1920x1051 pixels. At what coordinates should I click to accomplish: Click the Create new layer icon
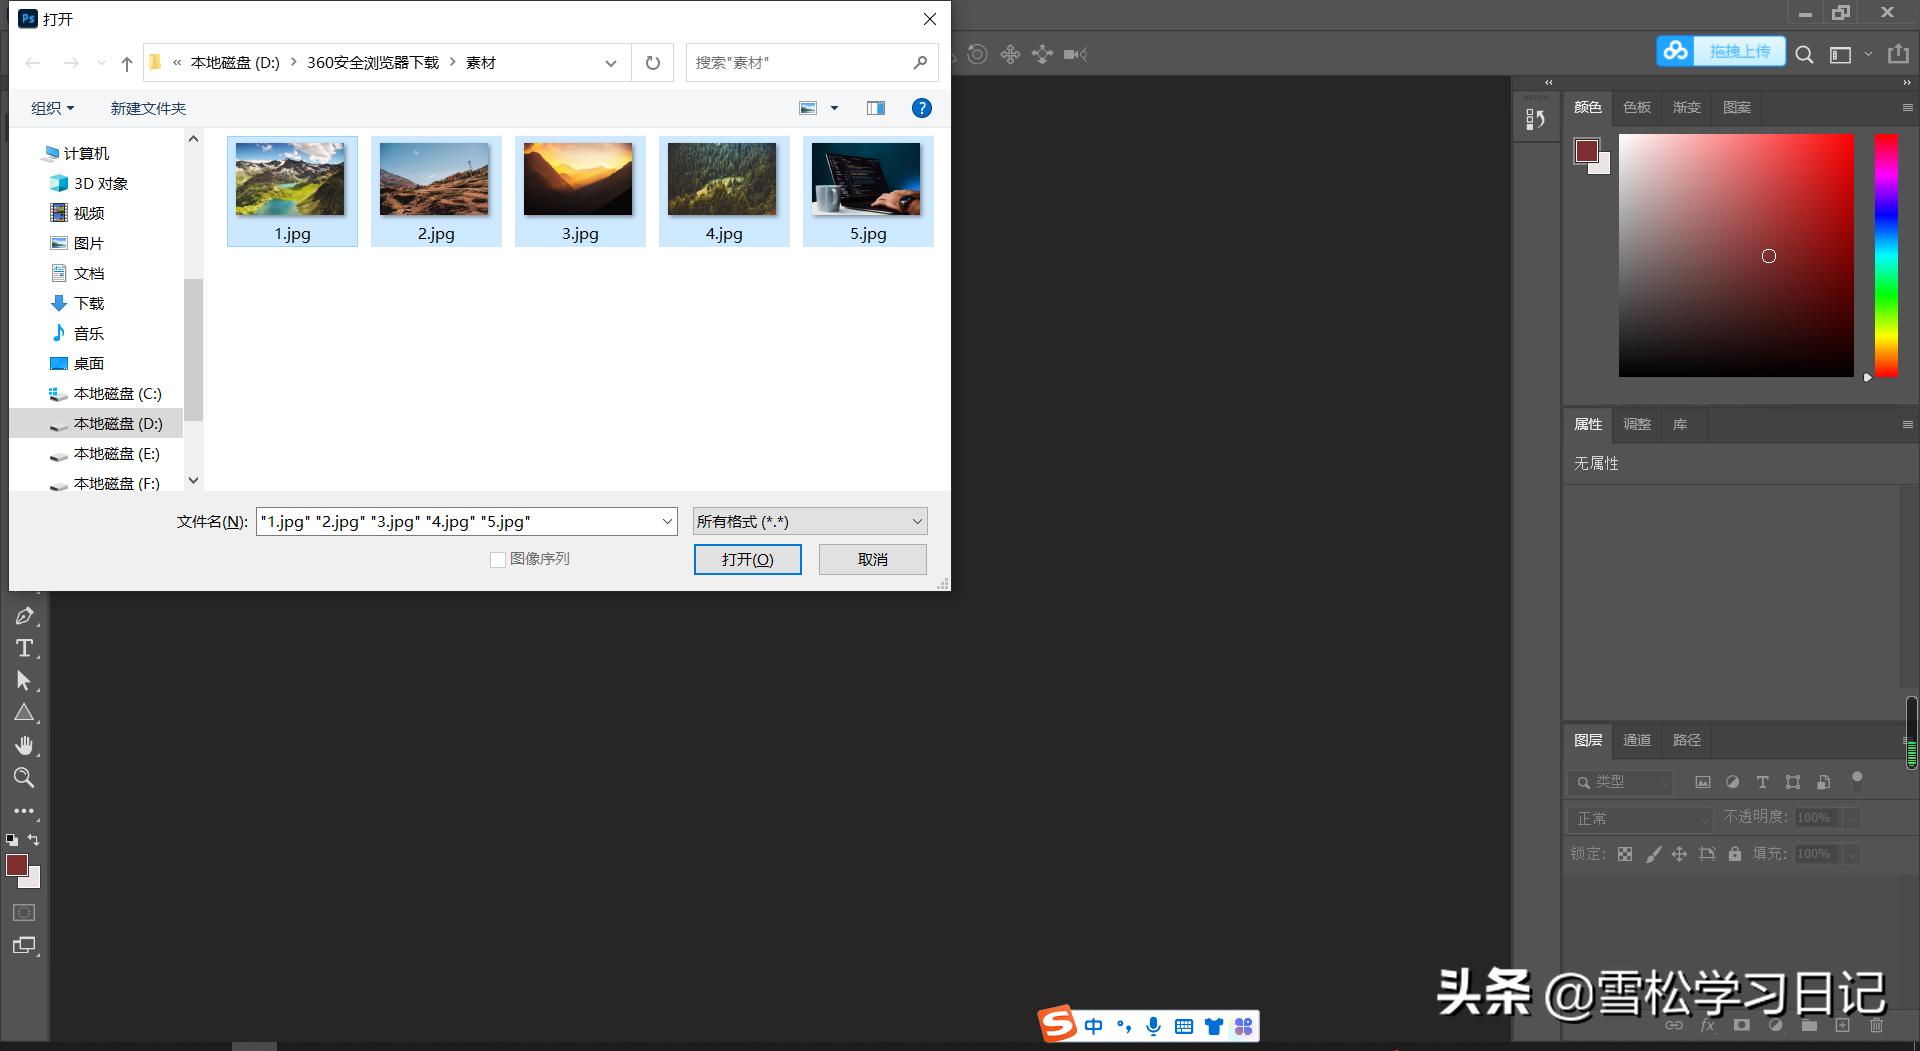tap(1842, 1025)
